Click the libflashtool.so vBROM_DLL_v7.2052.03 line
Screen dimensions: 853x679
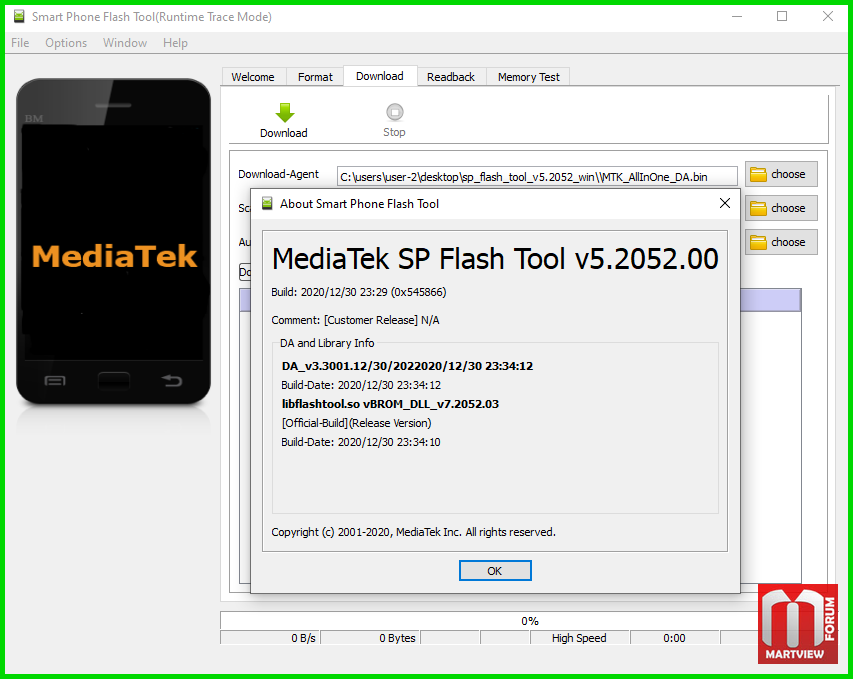[390, 404]
